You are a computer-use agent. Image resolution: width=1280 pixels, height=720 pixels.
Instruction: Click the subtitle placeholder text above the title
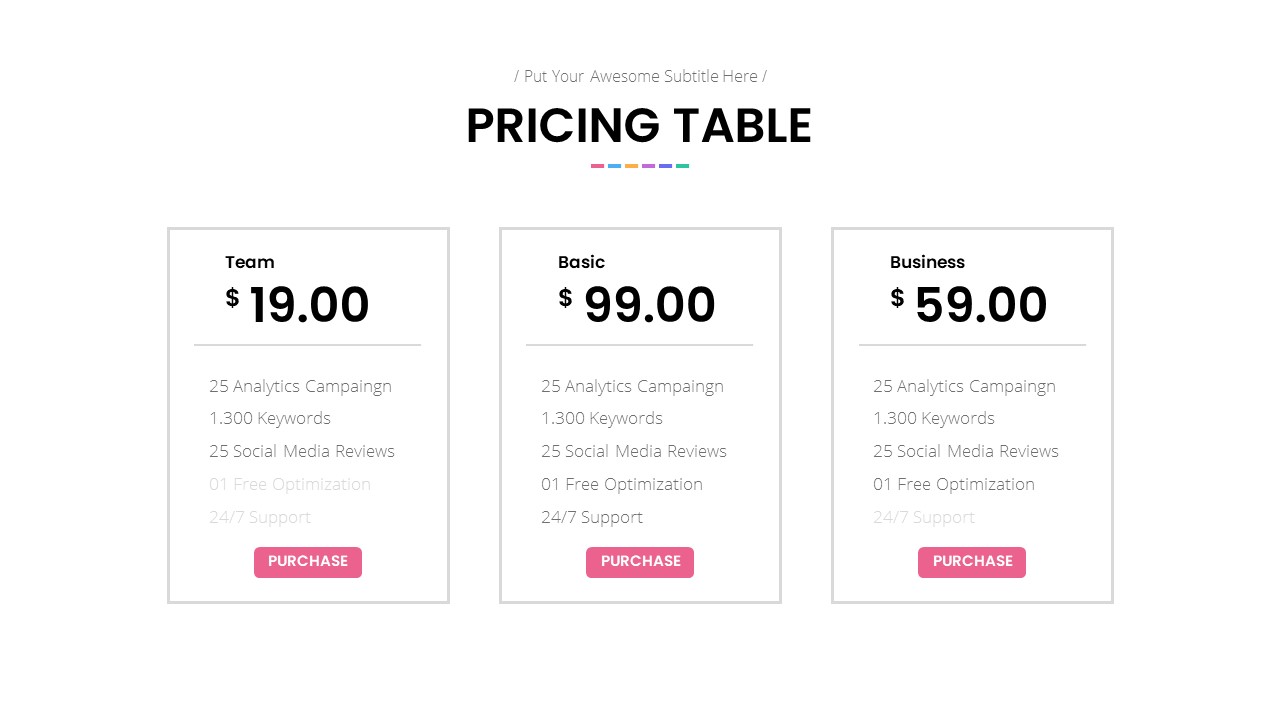[x=640, y=76]
